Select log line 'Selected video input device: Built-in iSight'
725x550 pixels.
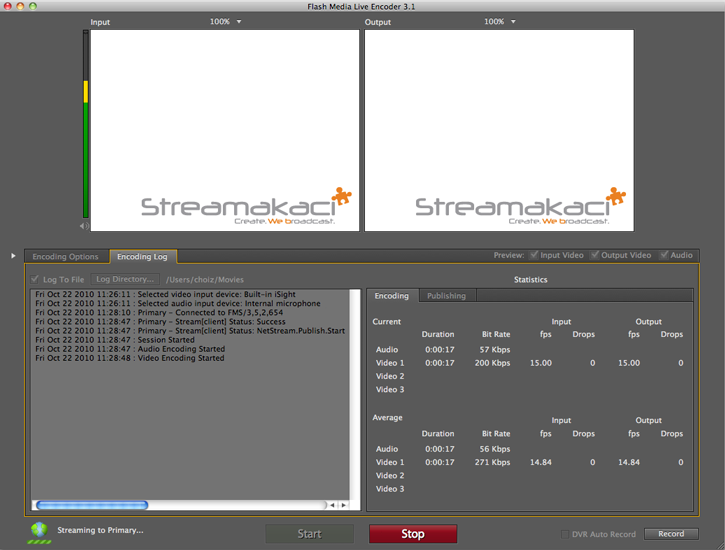[166, 294]
